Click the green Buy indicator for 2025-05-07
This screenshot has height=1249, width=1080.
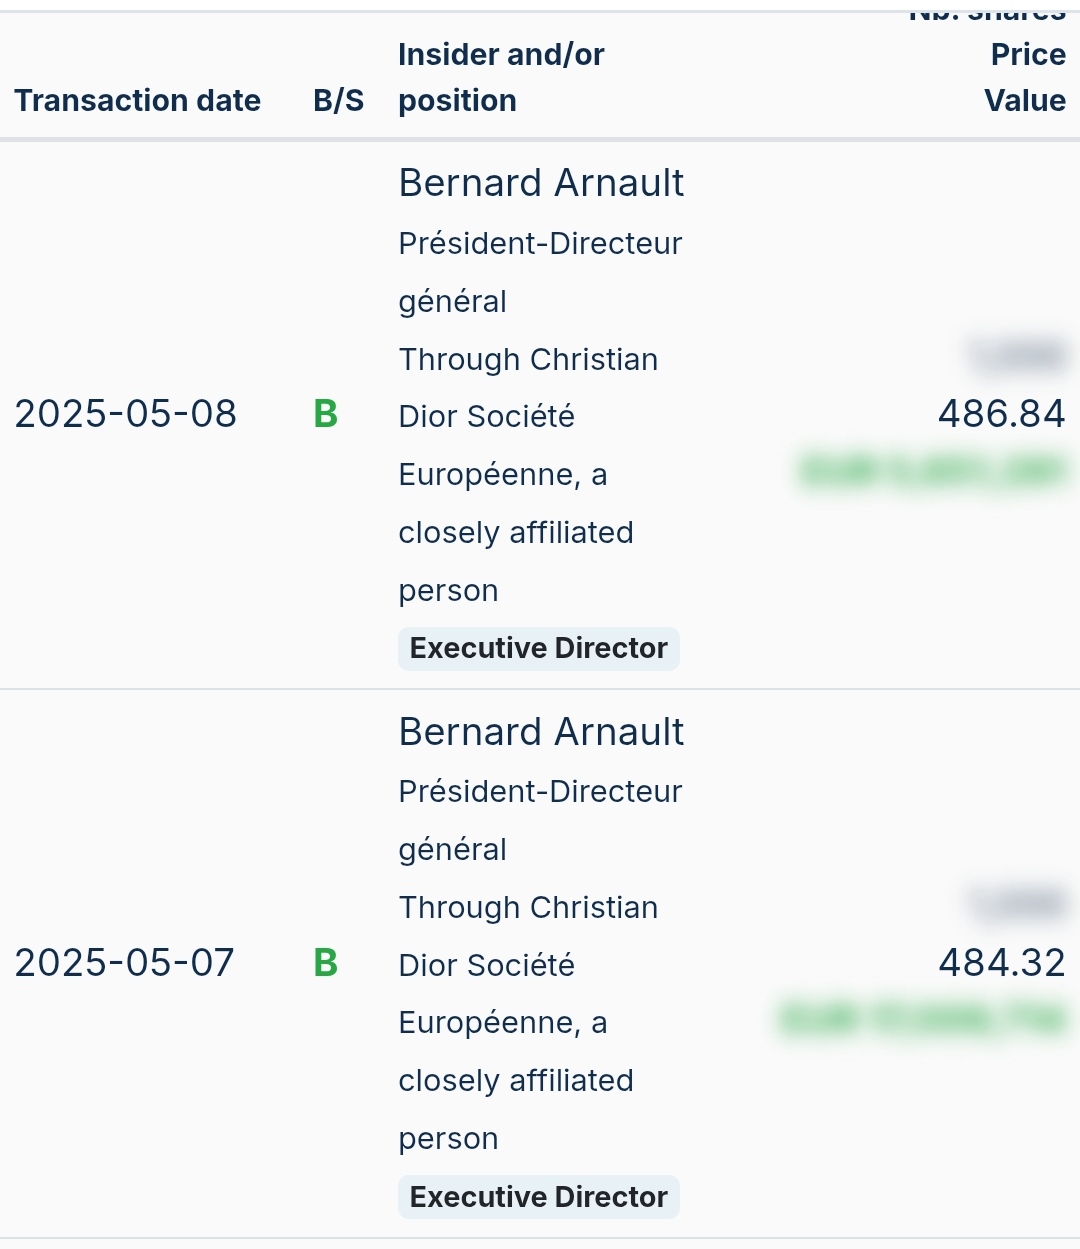pos(325,963)
